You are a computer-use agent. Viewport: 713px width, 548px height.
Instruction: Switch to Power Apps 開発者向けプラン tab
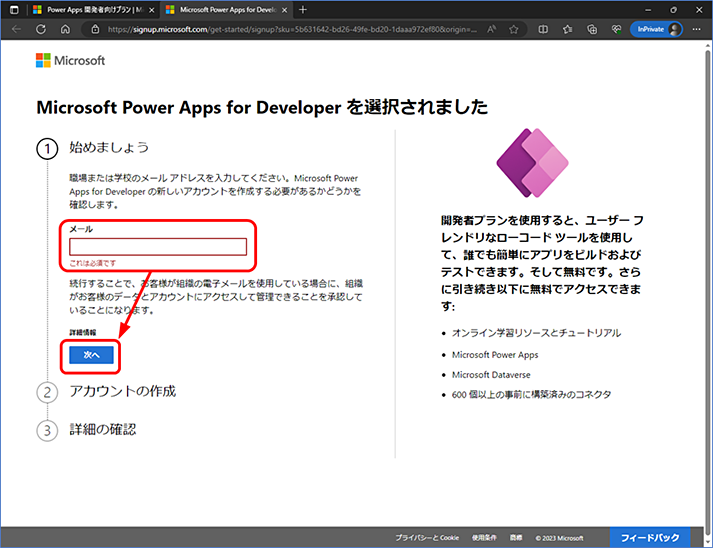click(95, 10)
